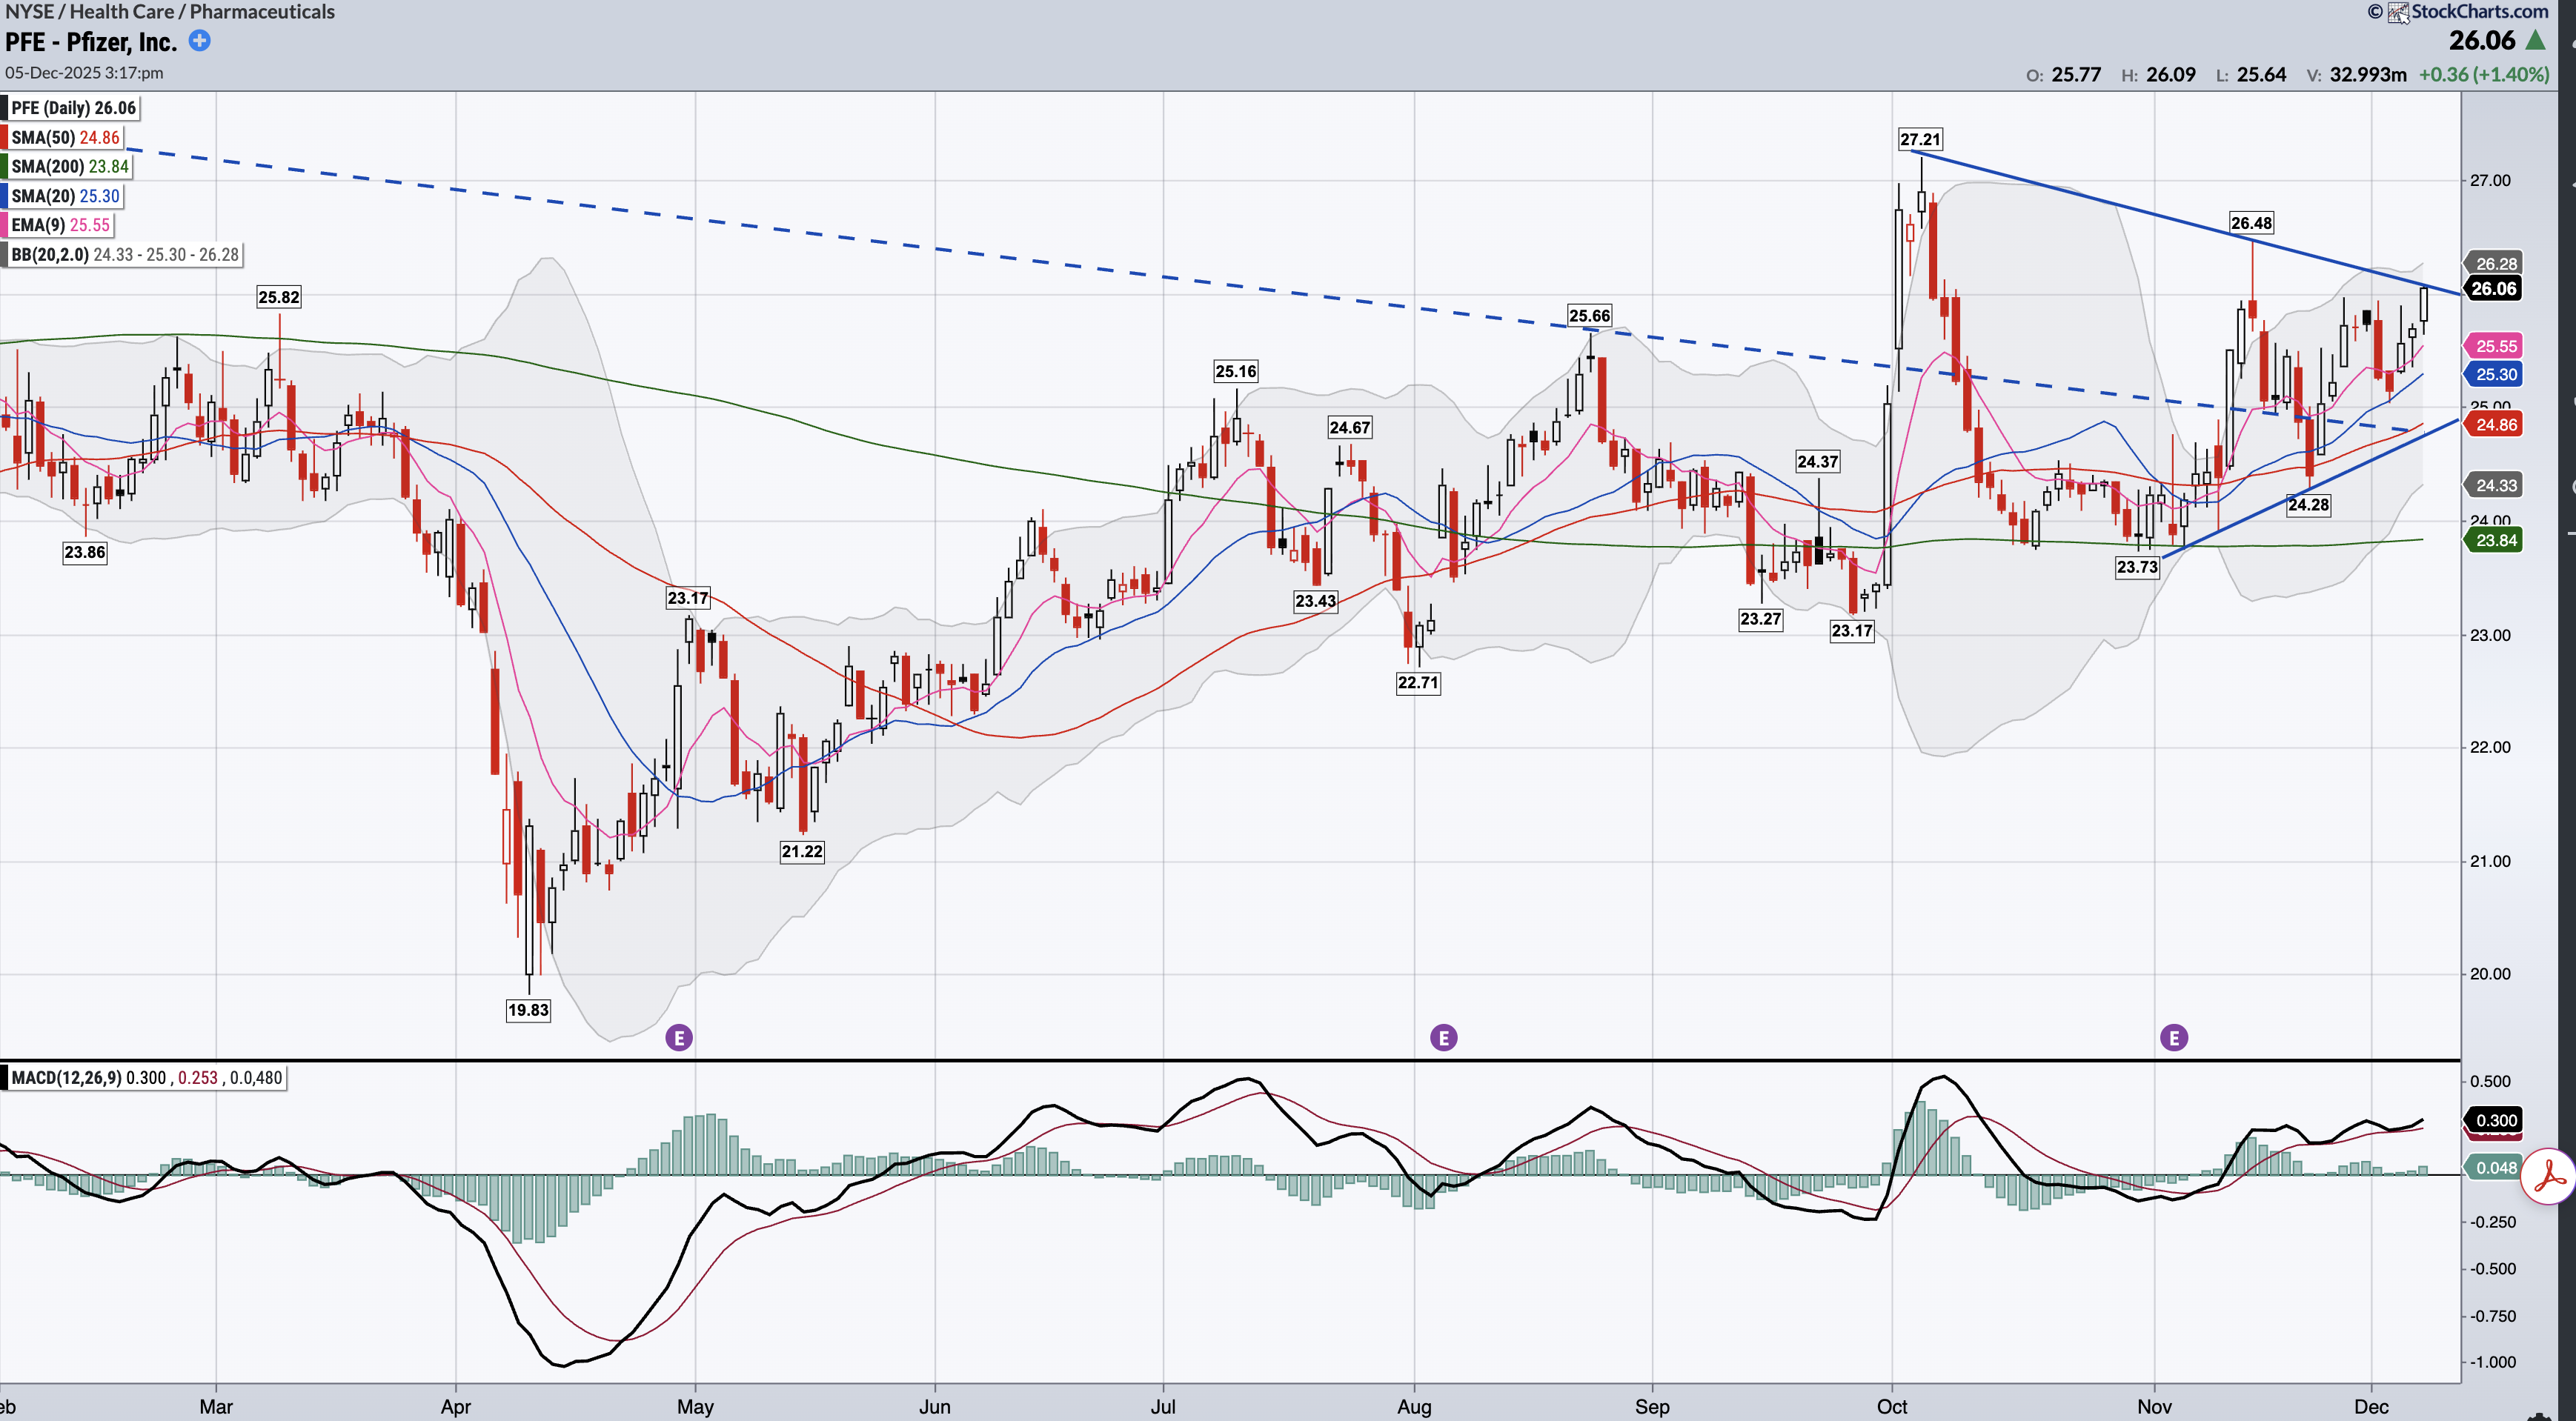Click the StockCharts.com copyright link text
This screenshot has height=1421, width=2576.
click(x=2479, y=12)
